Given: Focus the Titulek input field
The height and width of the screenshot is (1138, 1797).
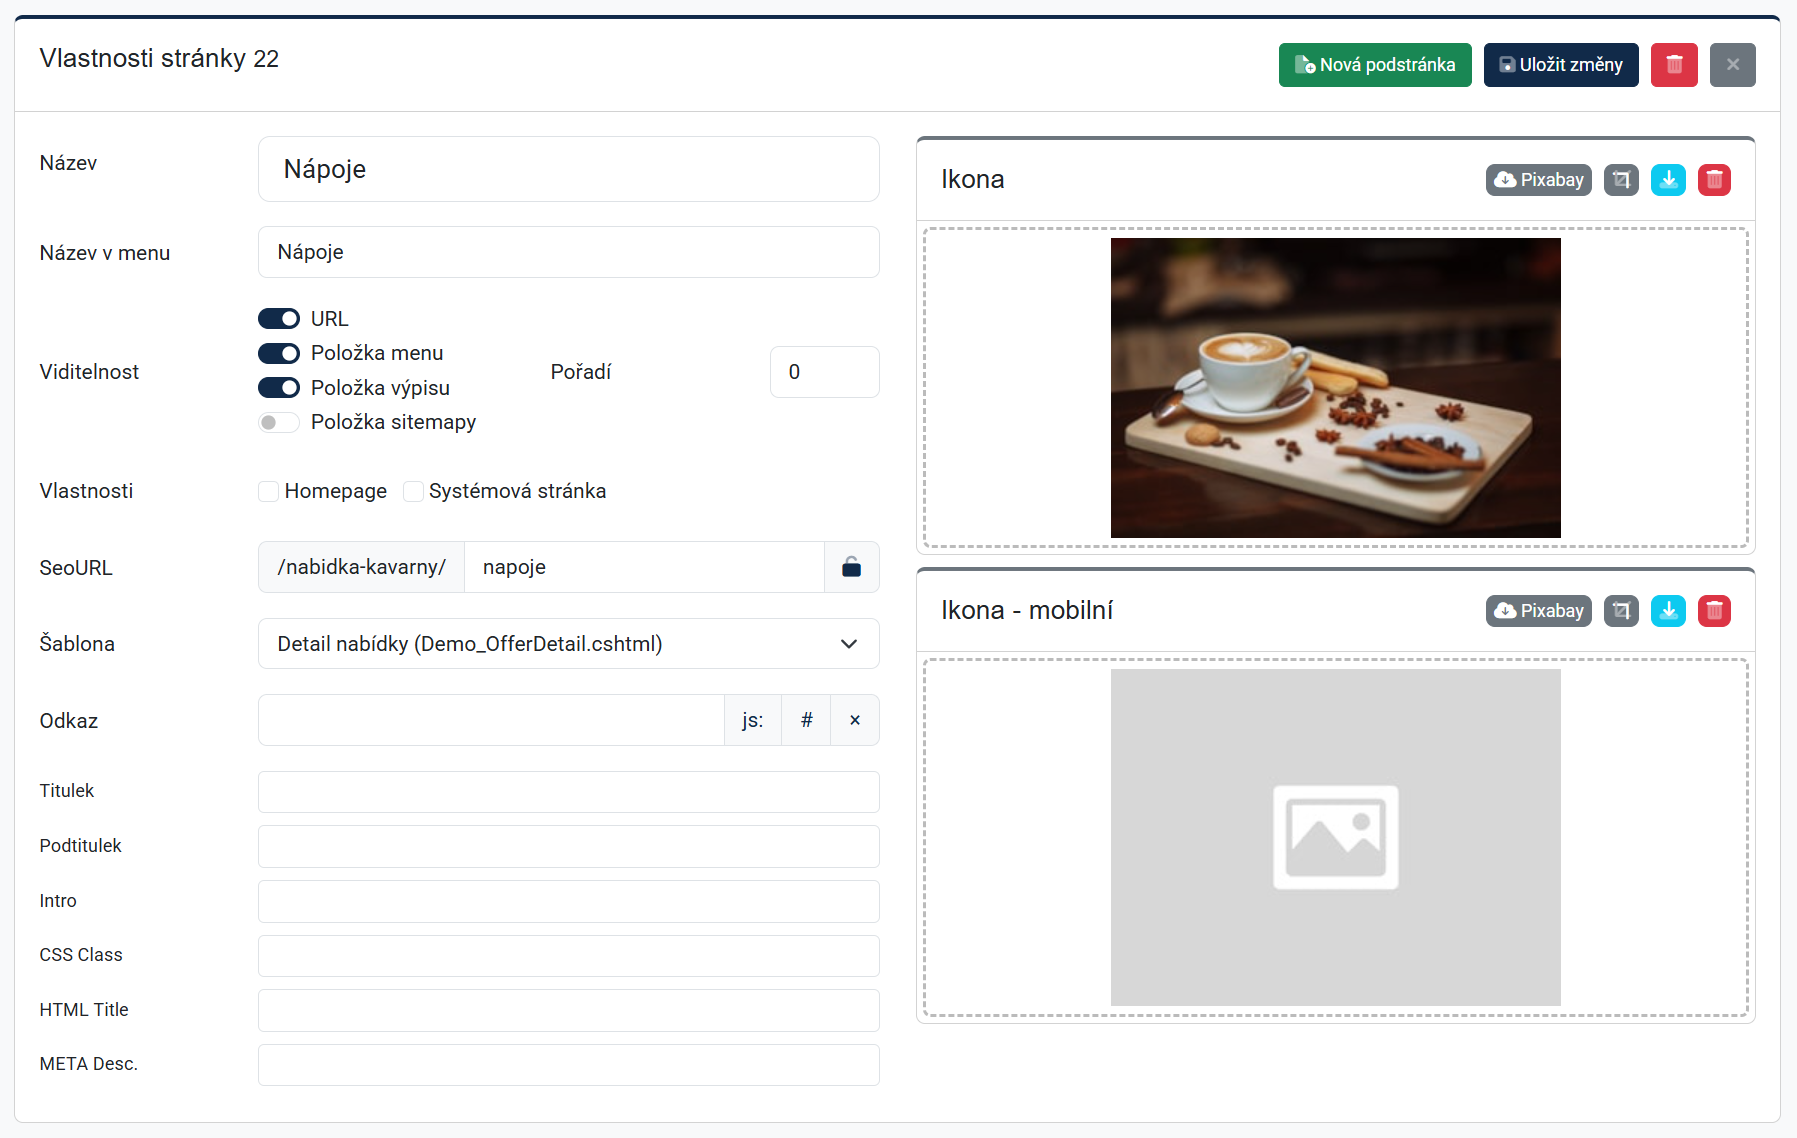Looking at the screenshot, I should (x=569, y=792).
